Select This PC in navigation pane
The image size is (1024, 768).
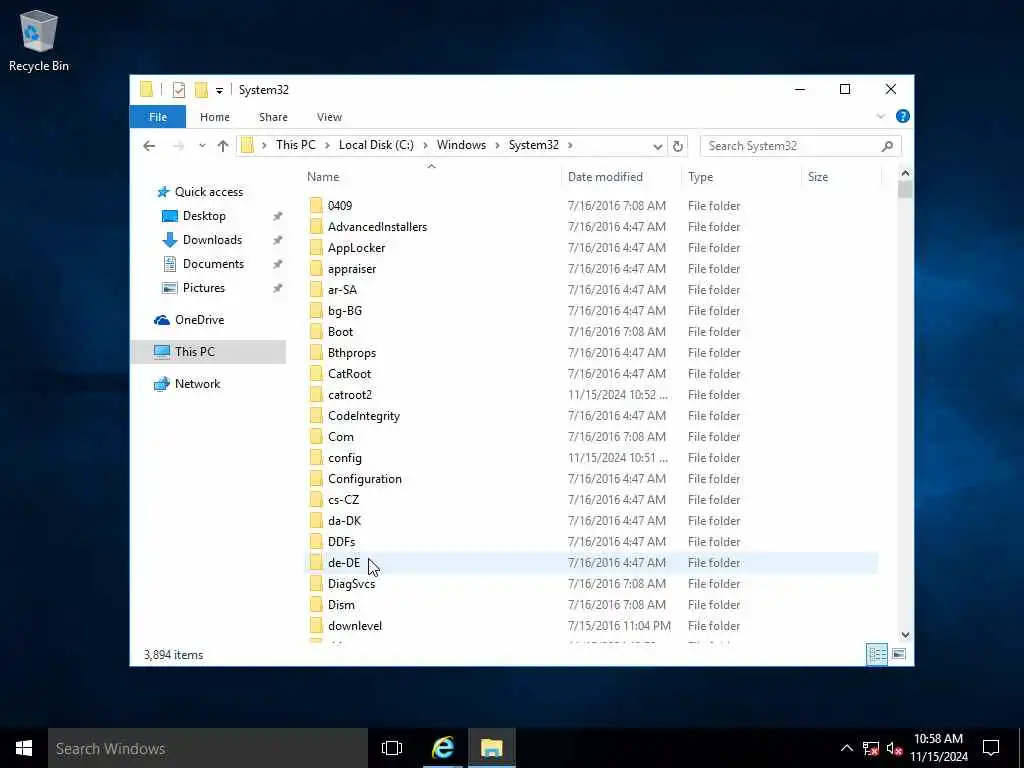208,352
